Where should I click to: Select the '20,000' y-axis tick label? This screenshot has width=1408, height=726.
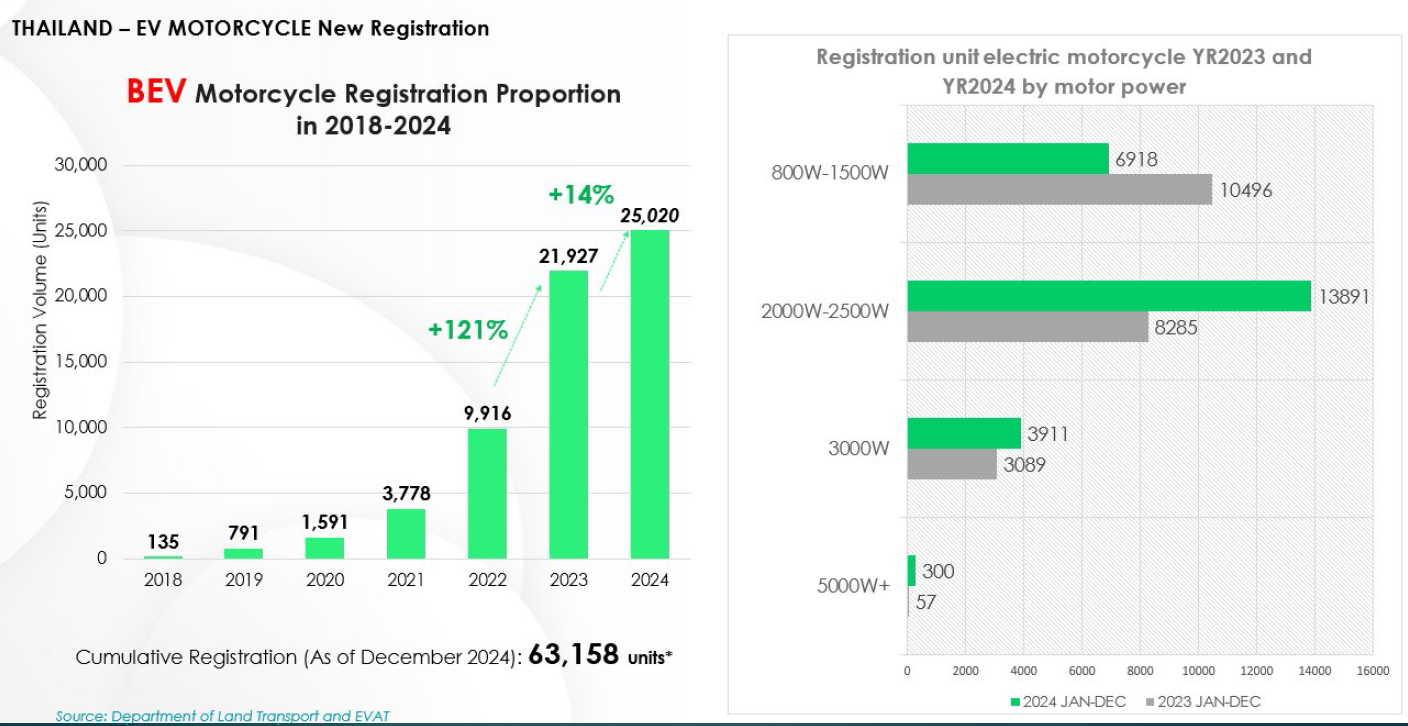(x=80, y=296)
